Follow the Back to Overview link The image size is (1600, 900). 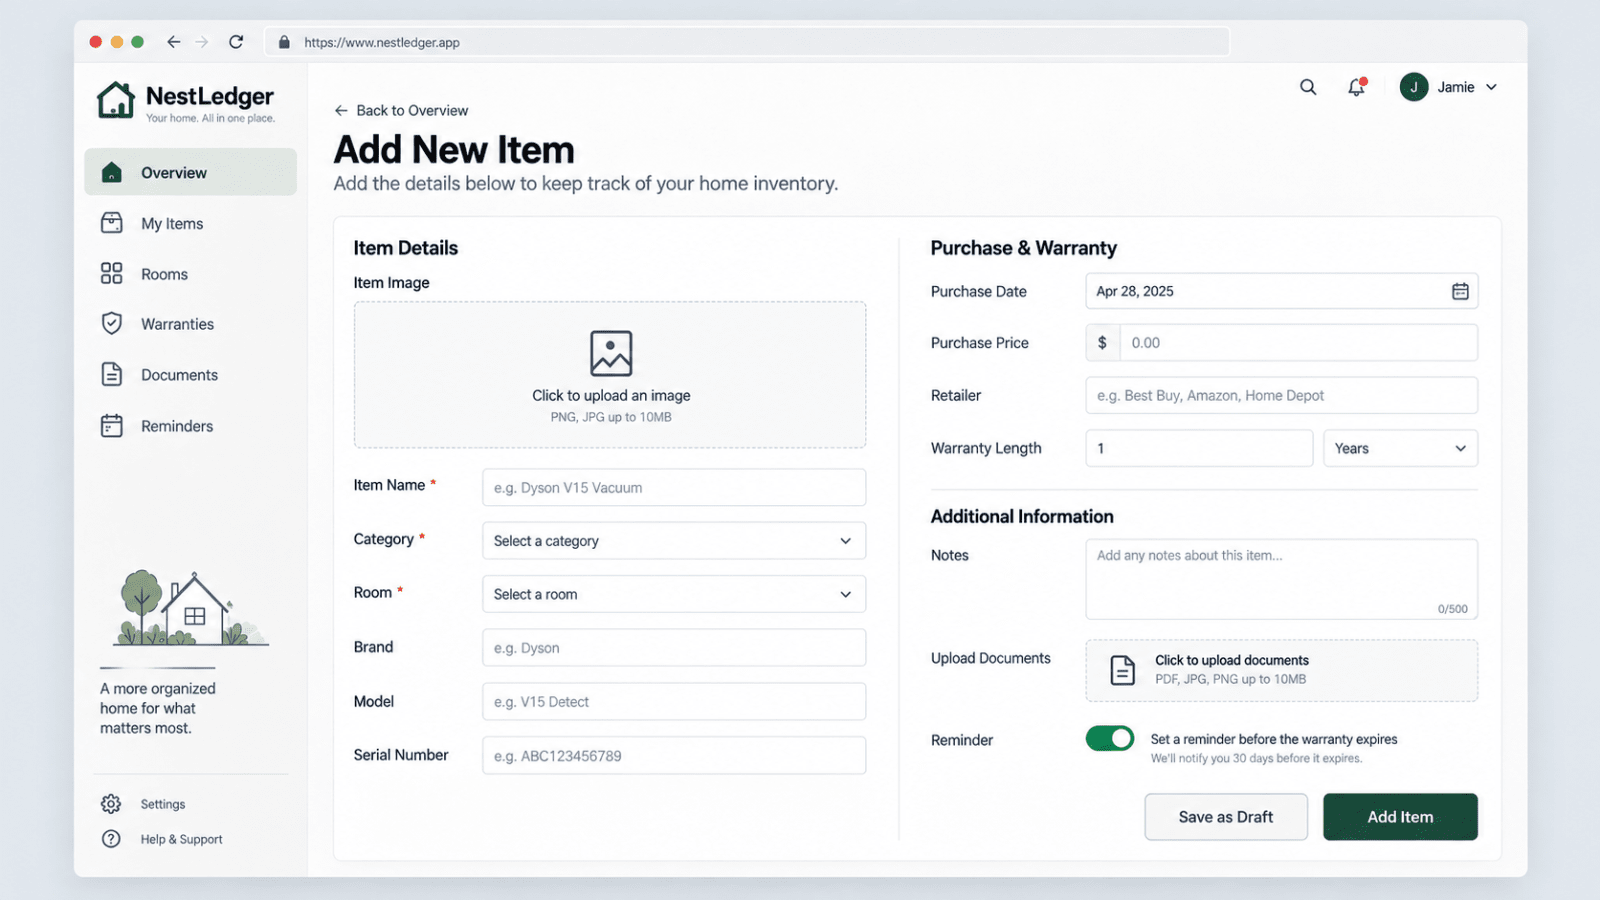pos(401,110)
